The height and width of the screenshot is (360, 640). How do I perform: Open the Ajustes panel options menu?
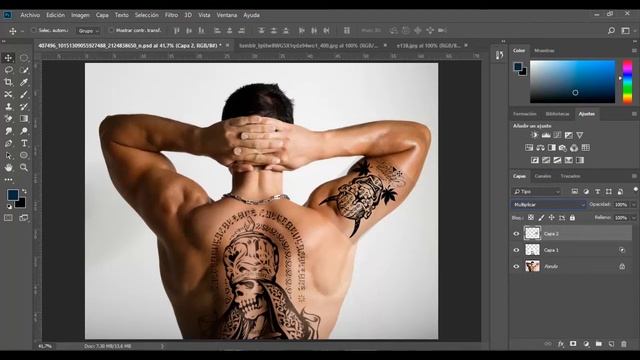click(634, 114)
